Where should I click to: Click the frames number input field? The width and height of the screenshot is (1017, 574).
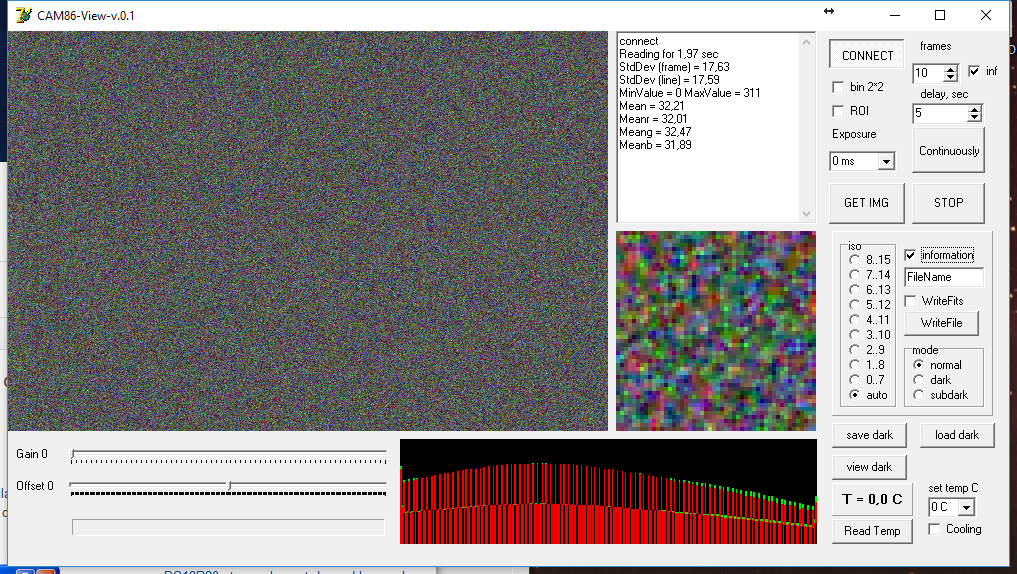928,73
